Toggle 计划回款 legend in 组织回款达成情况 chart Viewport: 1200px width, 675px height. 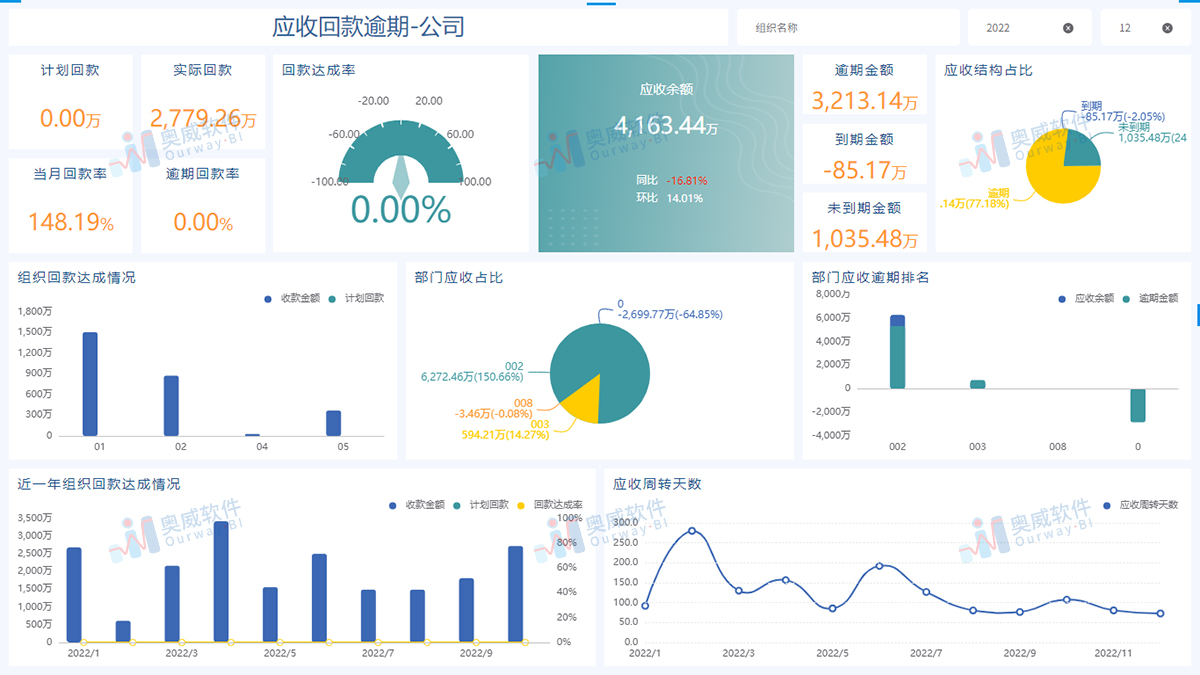(357, 298)
